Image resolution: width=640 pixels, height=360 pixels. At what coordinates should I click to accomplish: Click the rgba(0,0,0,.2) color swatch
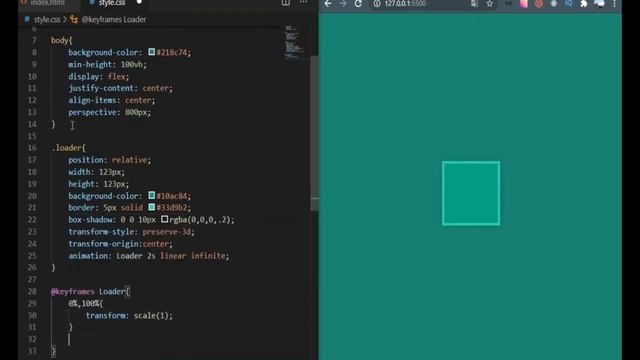pos(164,219)
